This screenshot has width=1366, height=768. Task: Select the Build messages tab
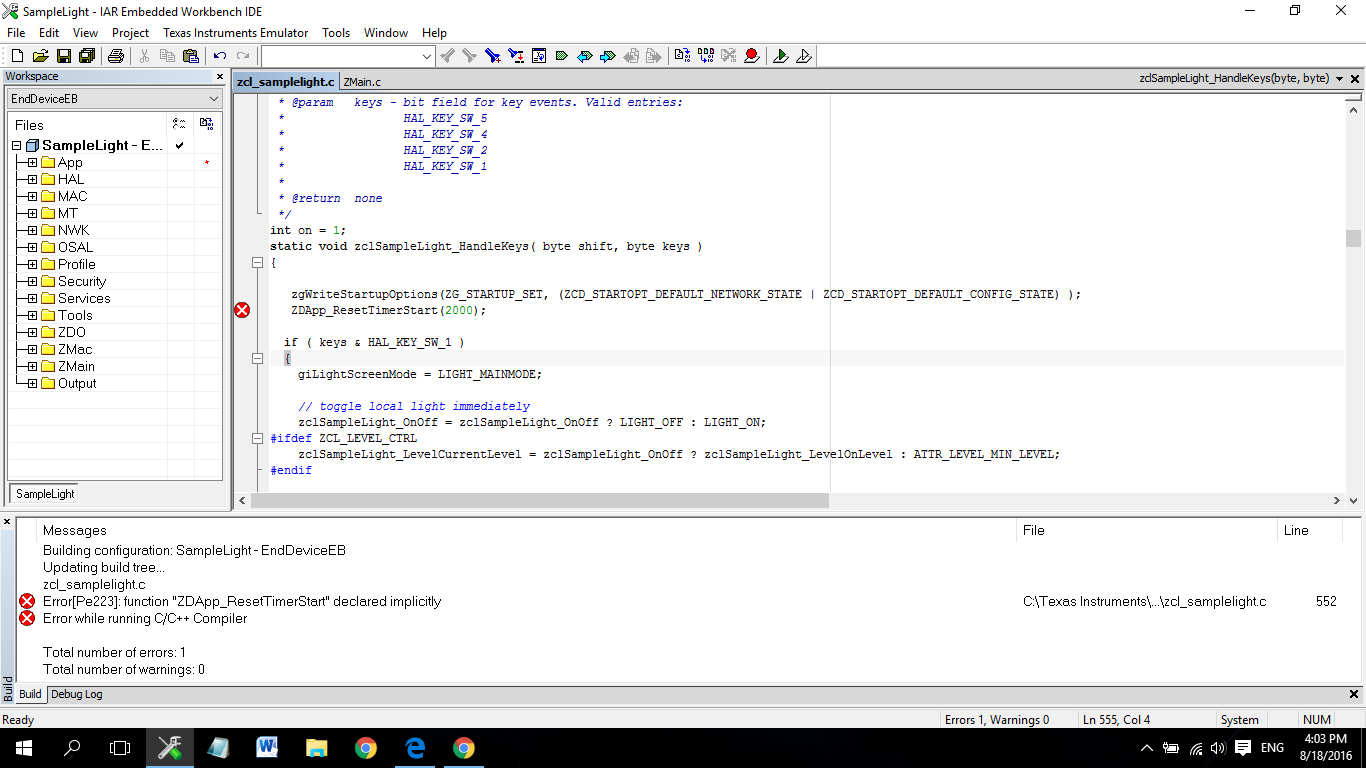tap(30, 694)
